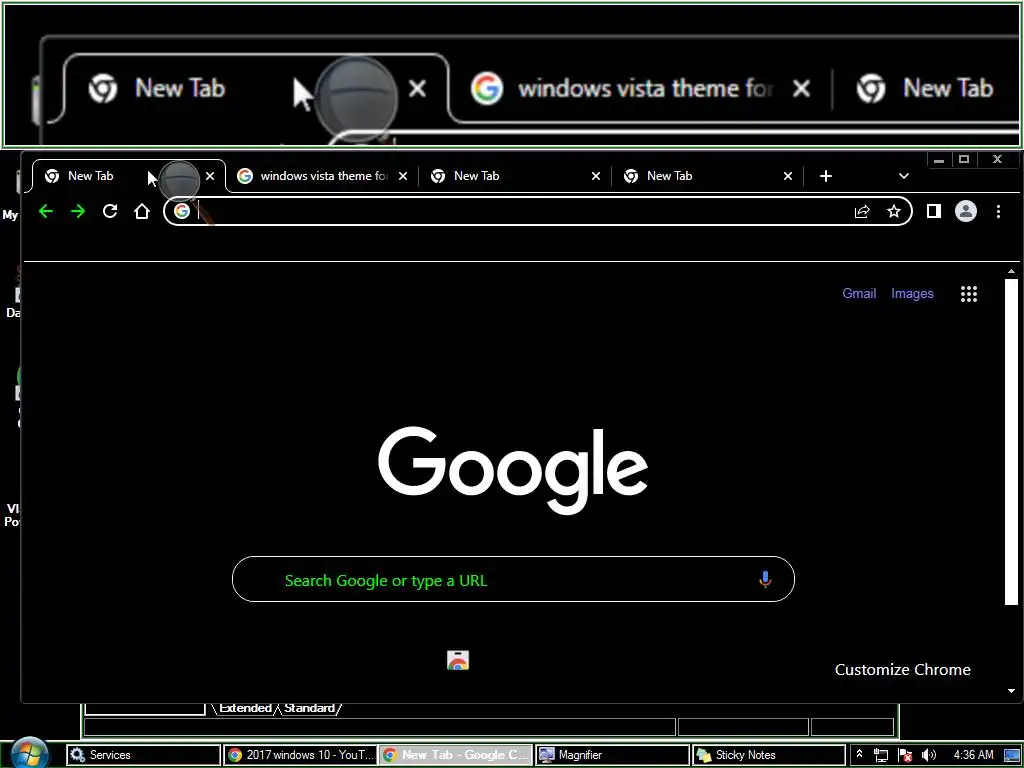Viewport: 1024px width, 768px height.
Task: Switch to the fourth tab, New Tab
Action: [x=707, y=176]
